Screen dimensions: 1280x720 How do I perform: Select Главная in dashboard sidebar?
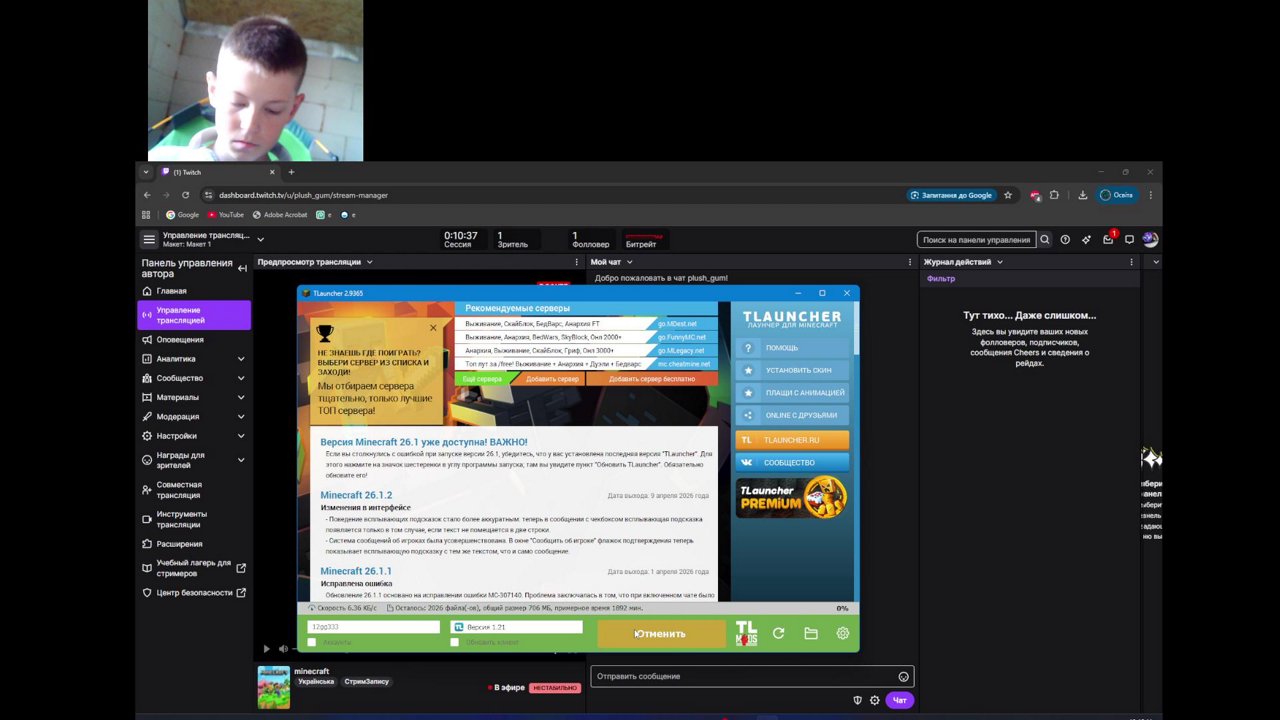194,291
